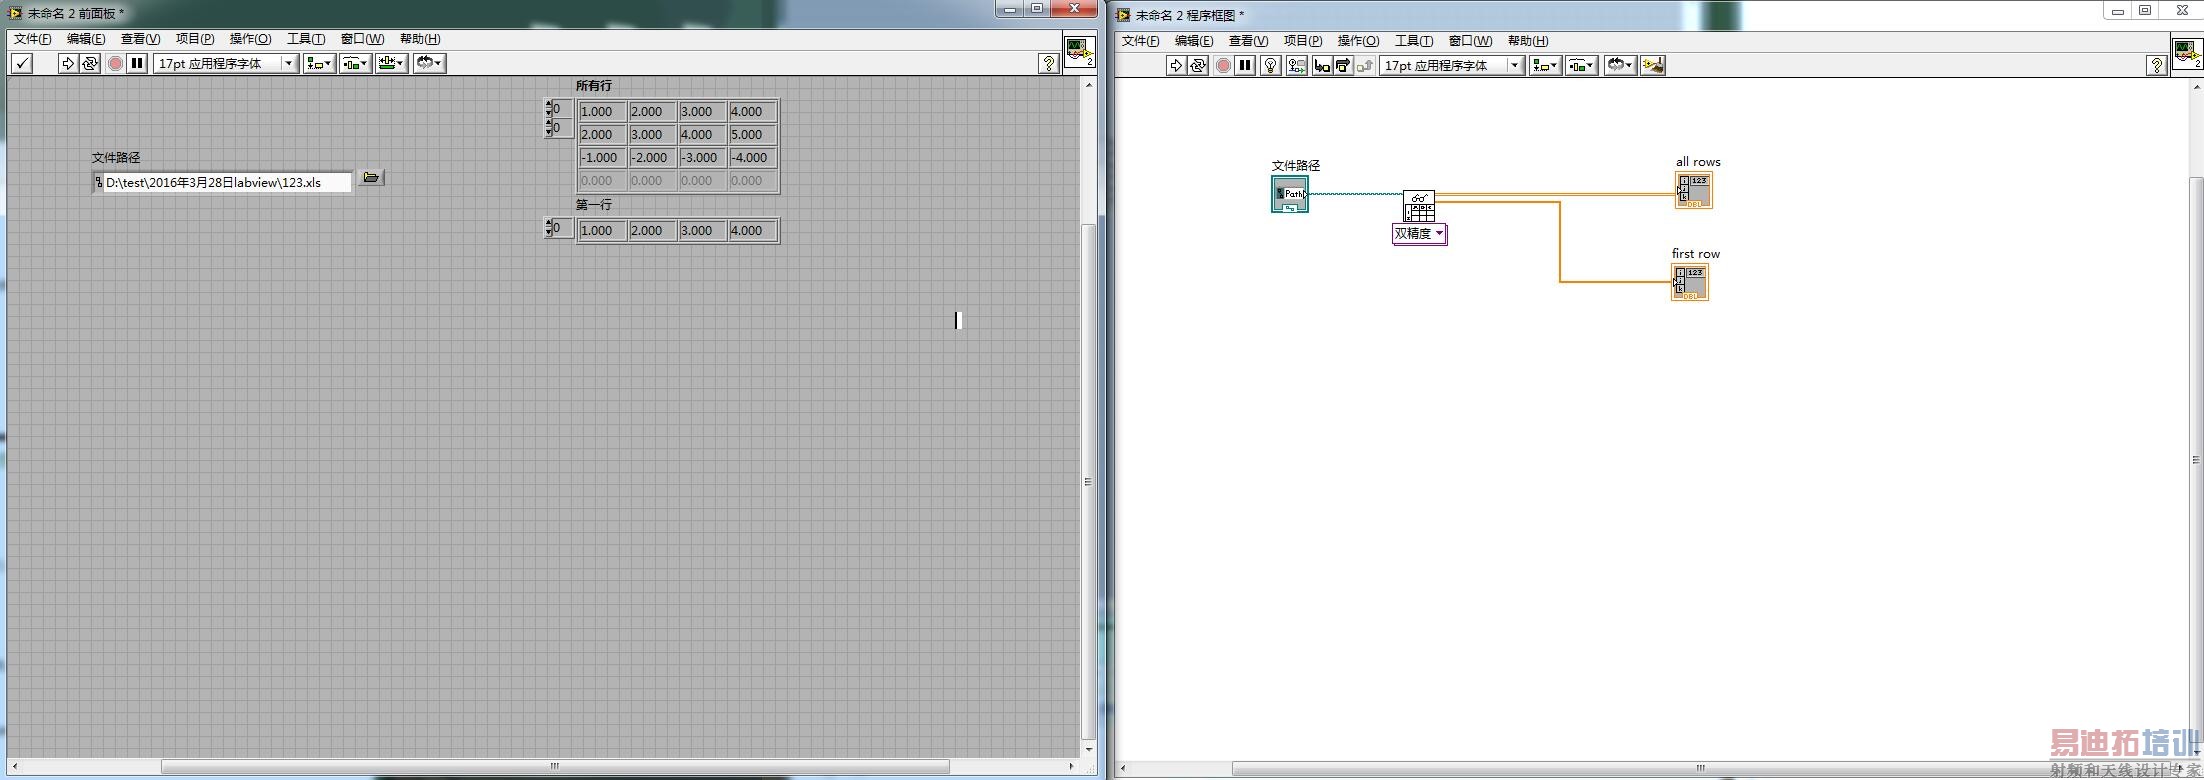Open 编辑(E) menu in front panel window
The image size is (2204, 780).
click(x=86, y=39)
